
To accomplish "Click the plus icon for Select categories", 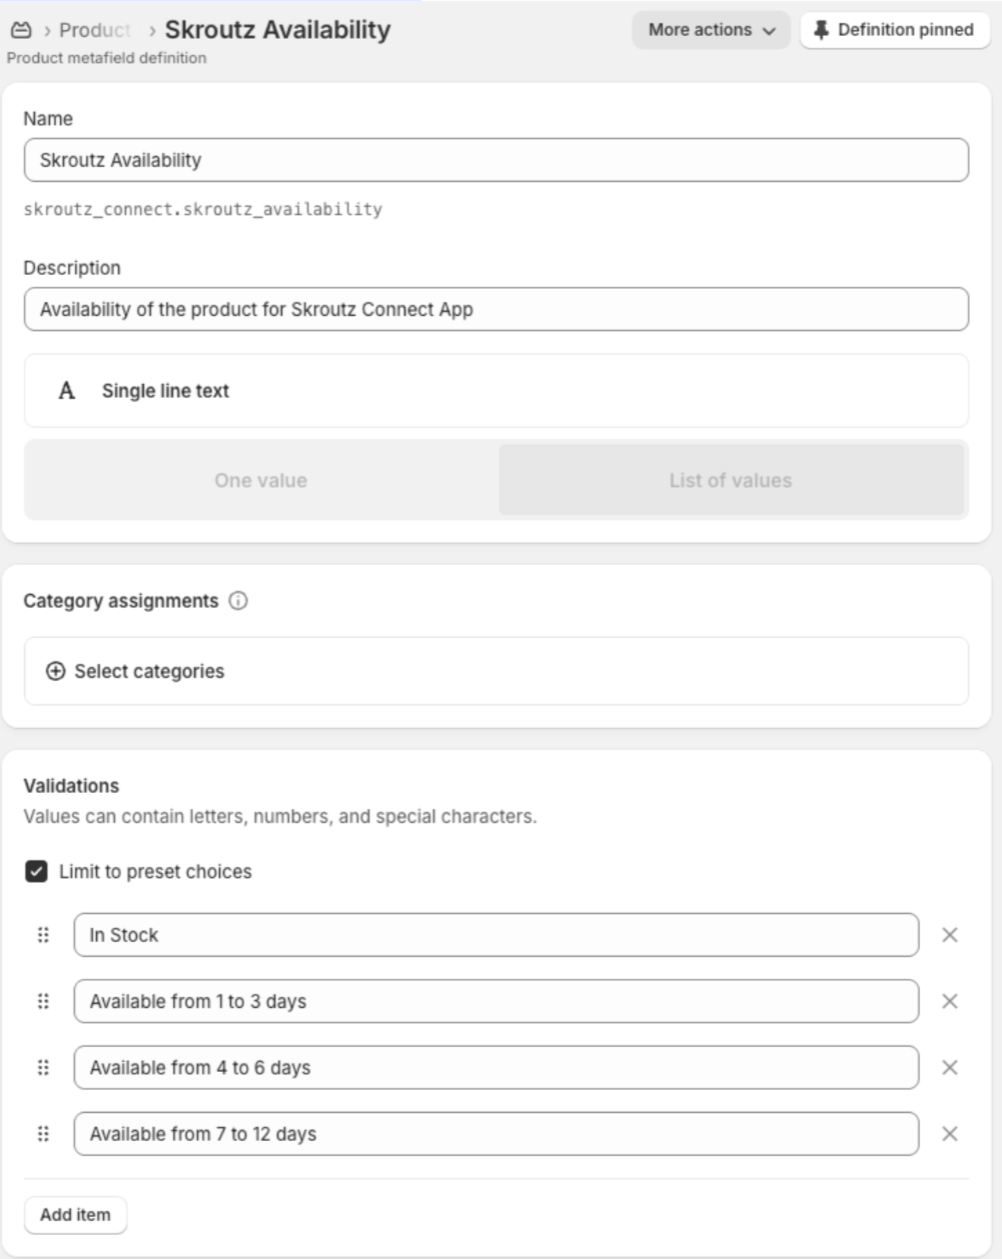I will pyautogui.click(x=55, y=671).
